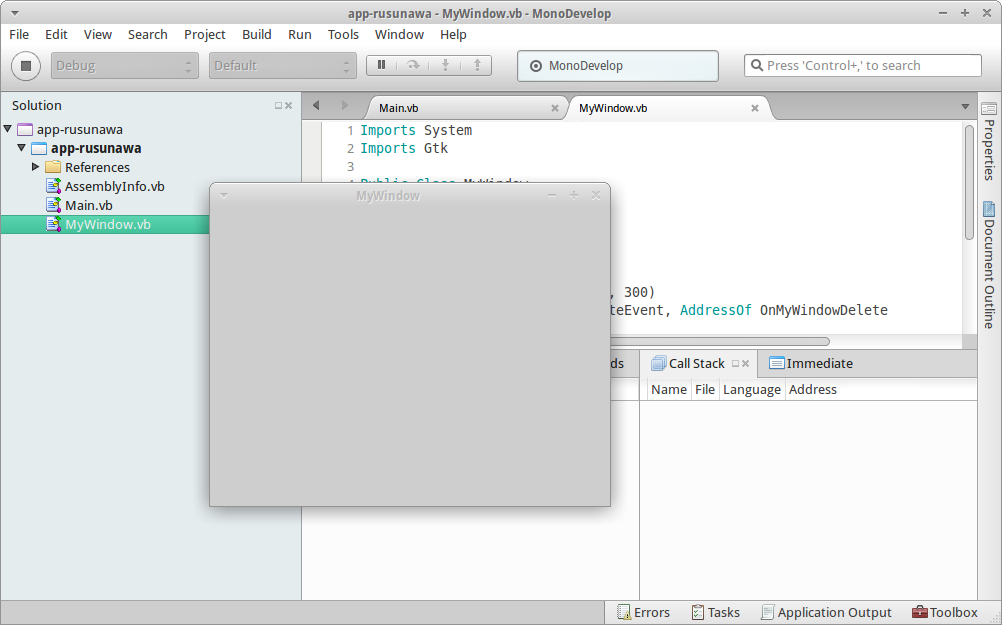Click AssemblyInfo.vb file icon
Image resolution: width=1002 pixels, height=625 pixels.
(x=54, y=186)
